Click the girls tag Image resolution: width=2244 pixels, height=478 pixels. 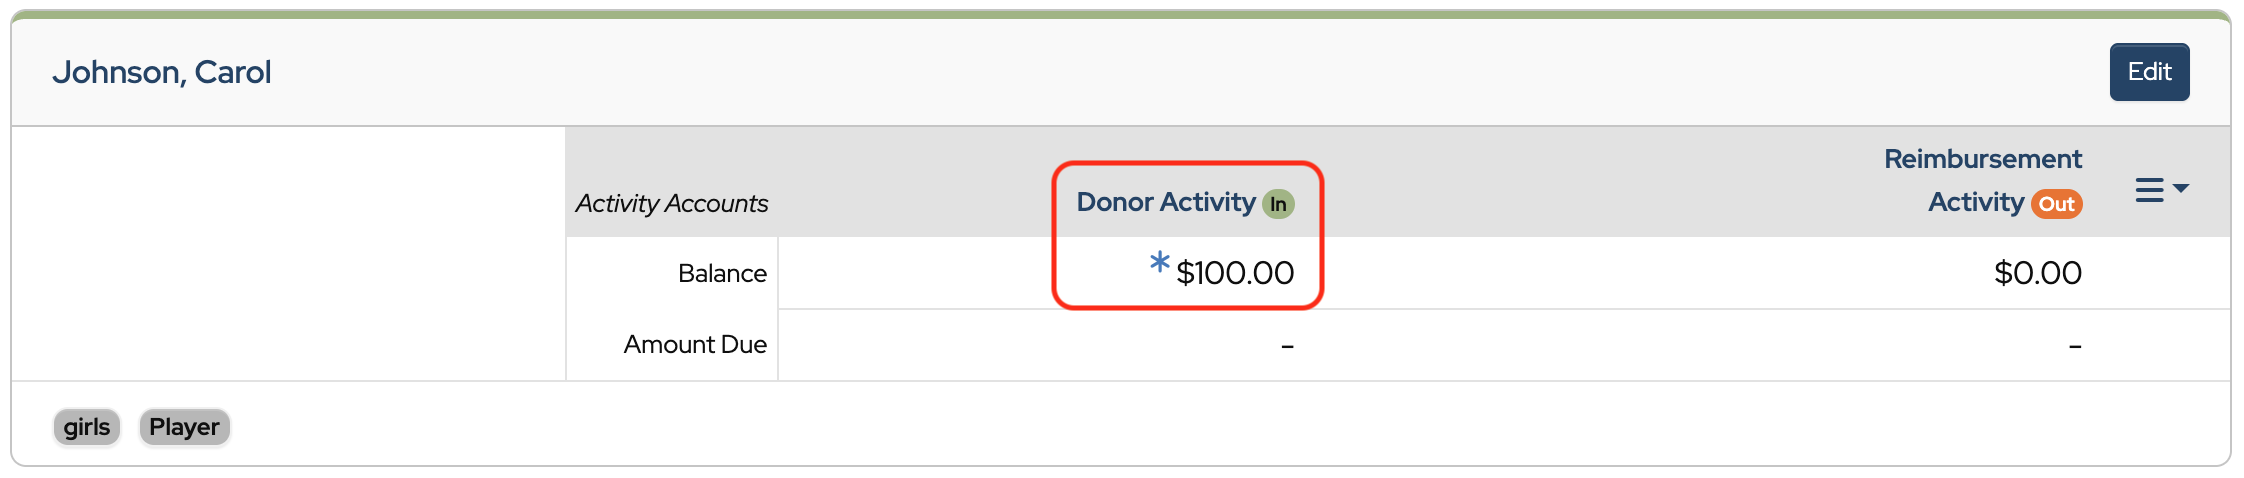[x=87, y=427]
